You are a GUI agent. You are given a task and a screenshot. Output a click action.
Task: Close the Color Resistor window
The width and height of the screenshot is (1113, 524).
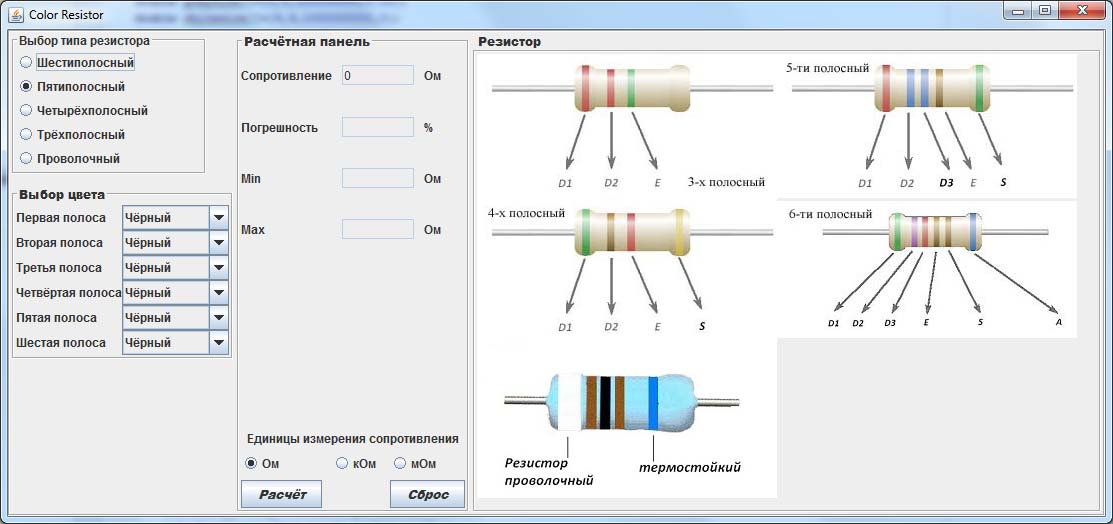tap(1083, 10)
